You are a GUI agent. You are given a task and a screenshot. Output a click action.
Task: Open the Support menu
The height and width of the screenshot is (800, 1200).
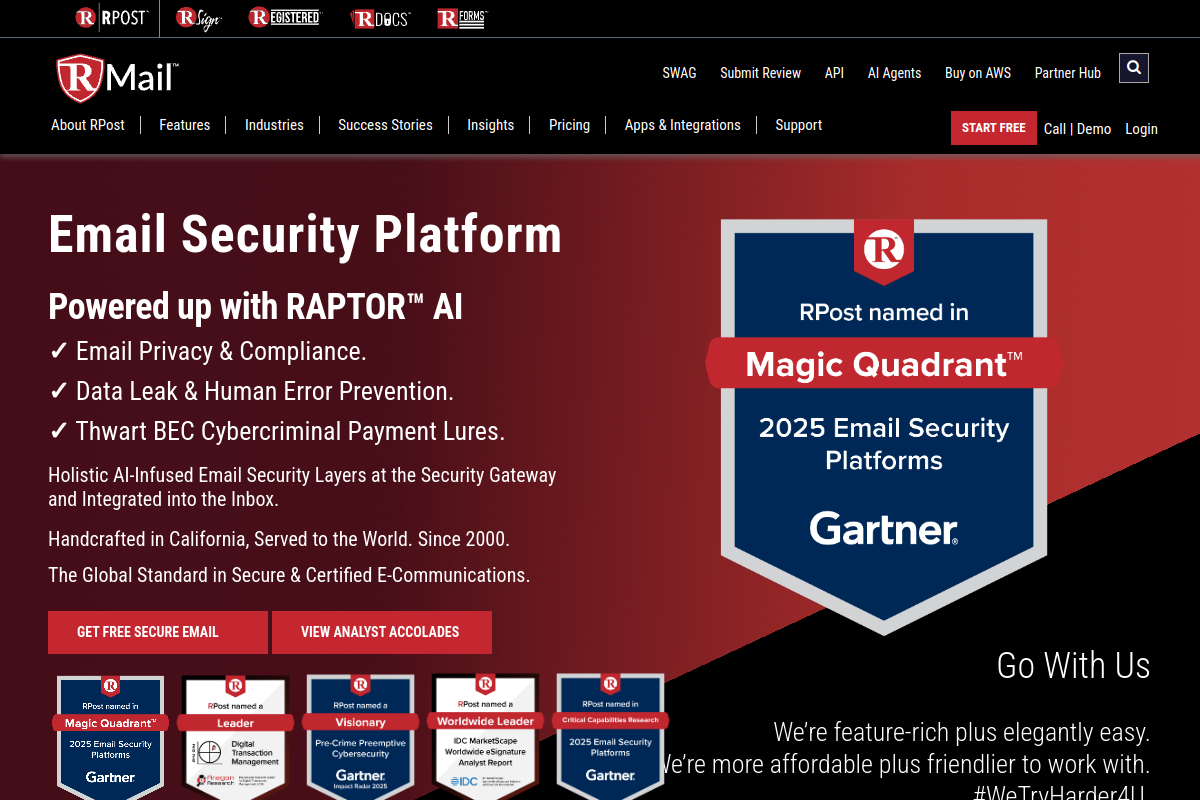click(x=799, y=125)
